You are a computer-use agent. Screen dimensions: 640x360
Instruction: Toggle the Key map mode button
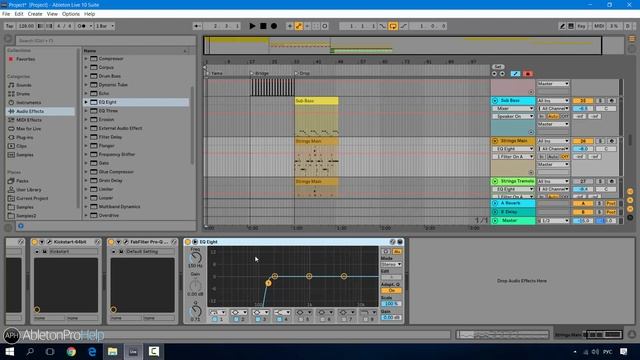pyautogui.click(x=581, y=26)
